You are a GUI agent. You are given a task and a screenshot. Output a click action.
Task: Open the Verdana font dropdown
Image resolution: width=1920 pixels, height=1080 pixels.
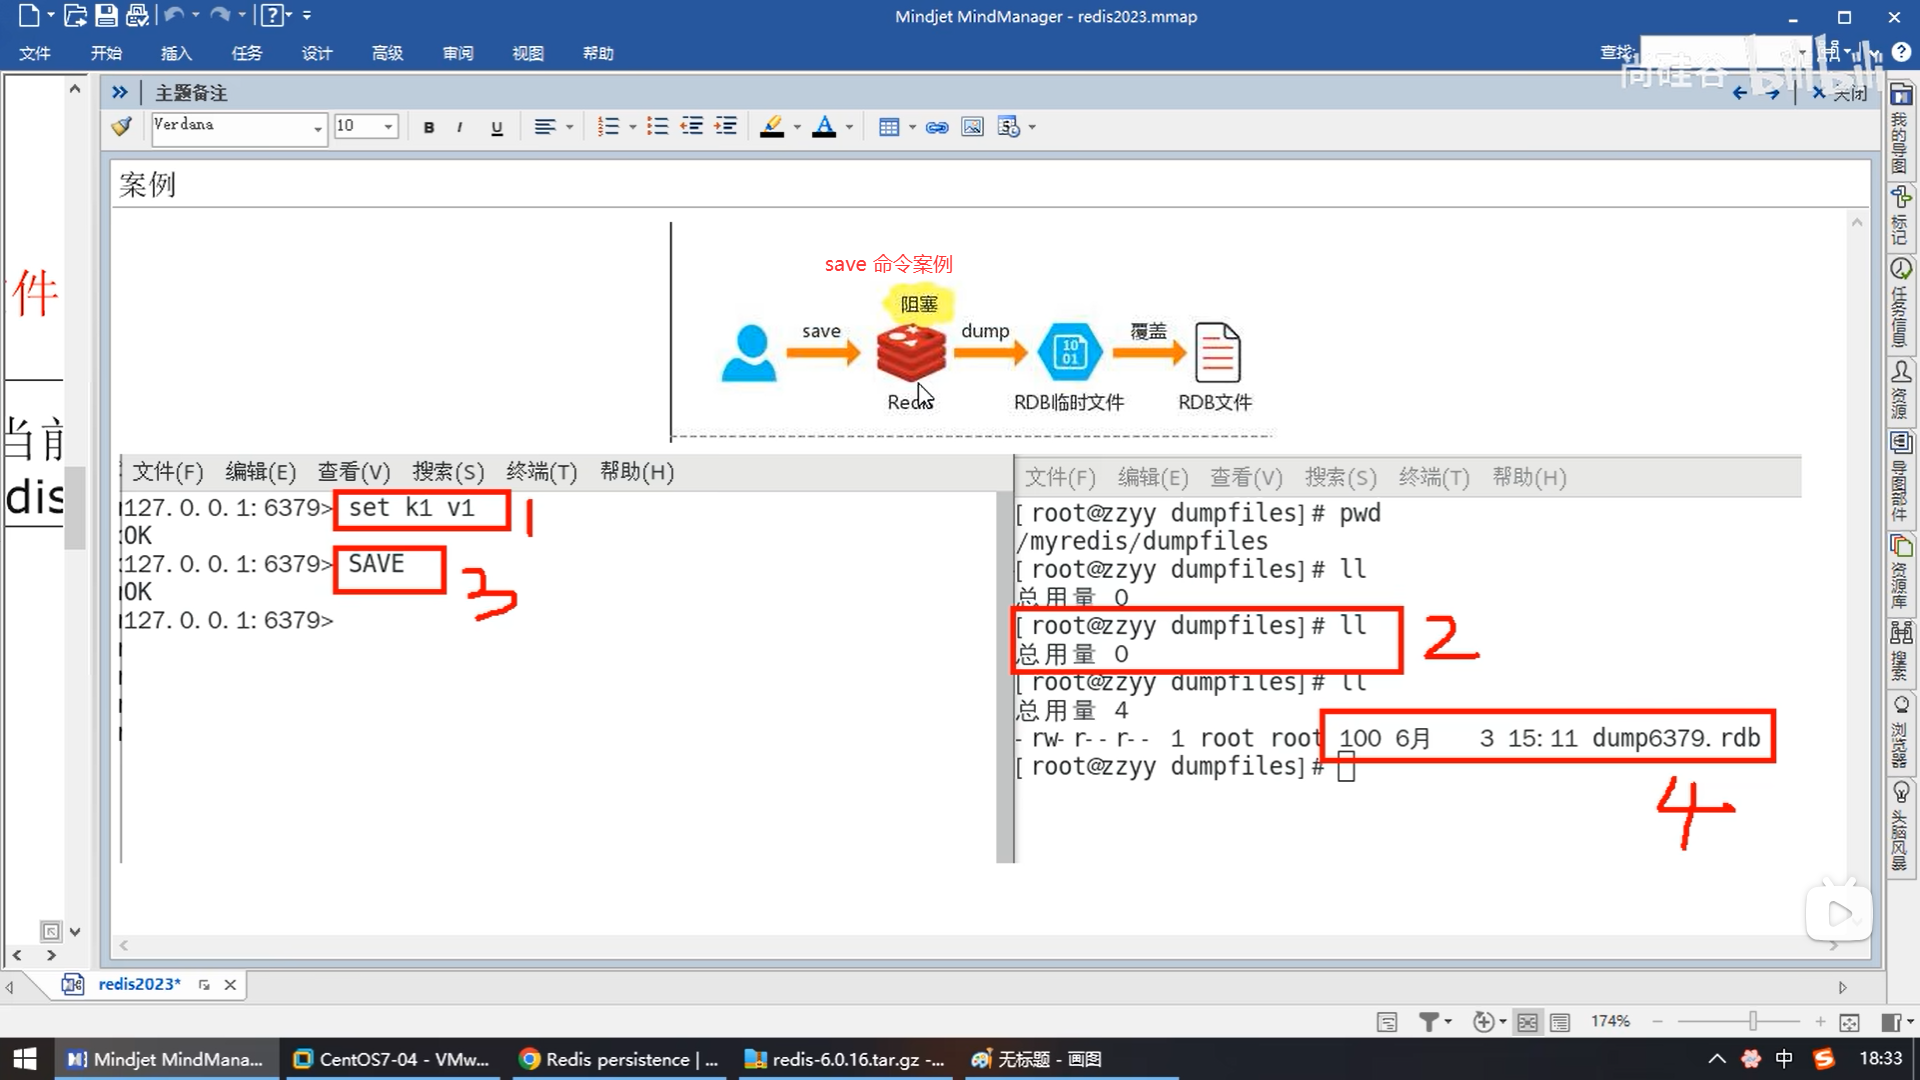[318, 128]
